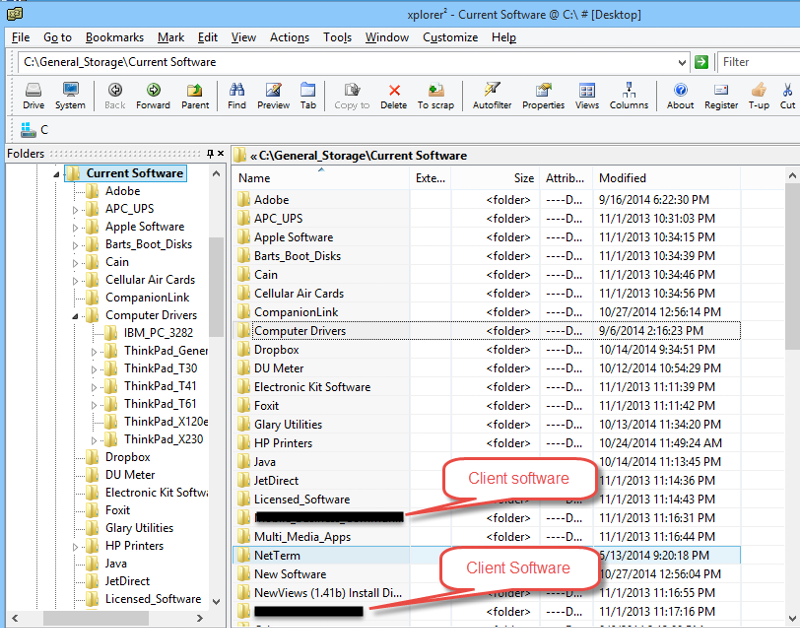Sort by the Extension column header

pyautogui.click(x=430, y=178)
